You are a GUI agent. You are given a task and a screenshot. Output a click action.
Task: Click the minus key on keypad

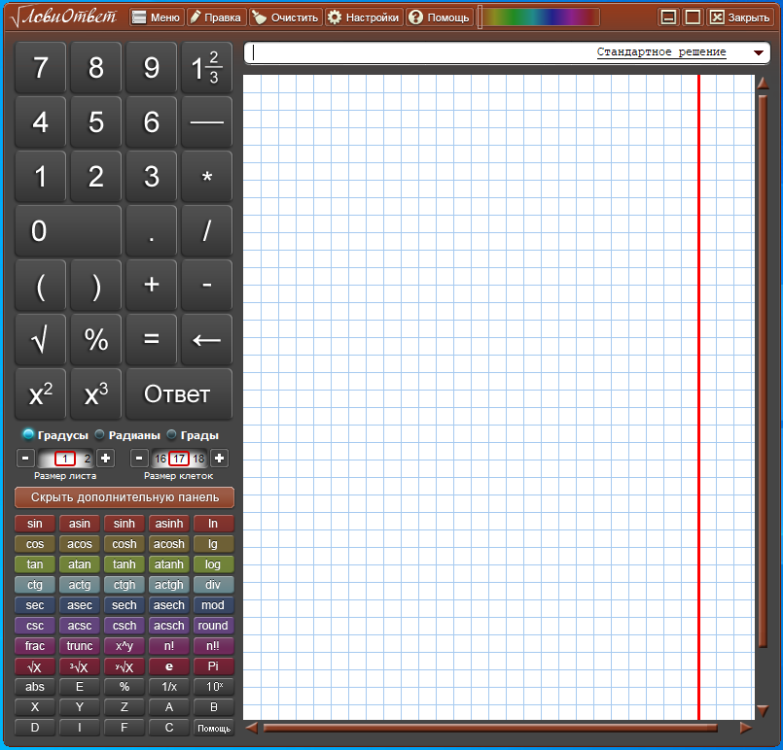[207, 285]
